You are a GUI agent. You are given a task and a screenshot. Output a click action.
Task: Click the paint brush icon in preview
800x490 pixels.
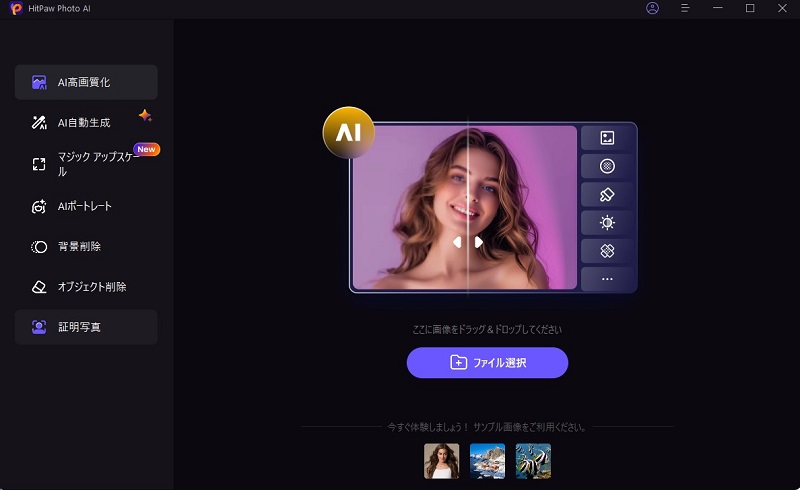point(607,194)
